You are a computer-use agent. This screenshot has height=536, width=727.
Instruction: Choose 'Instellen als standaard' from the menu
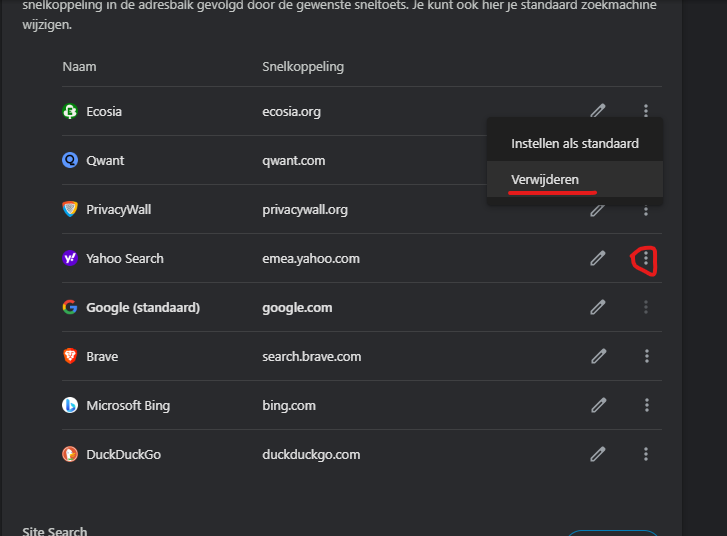[x=574, y=143]
